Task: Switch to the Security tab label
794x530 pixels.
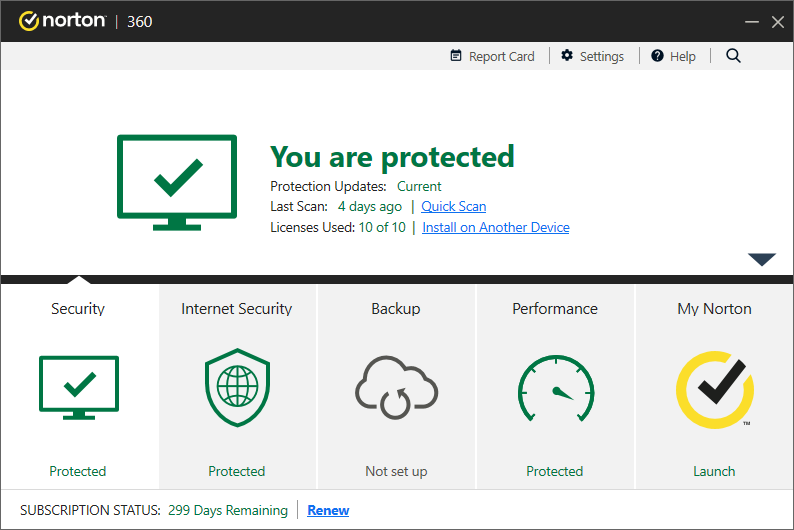Action: coord(78,309)
